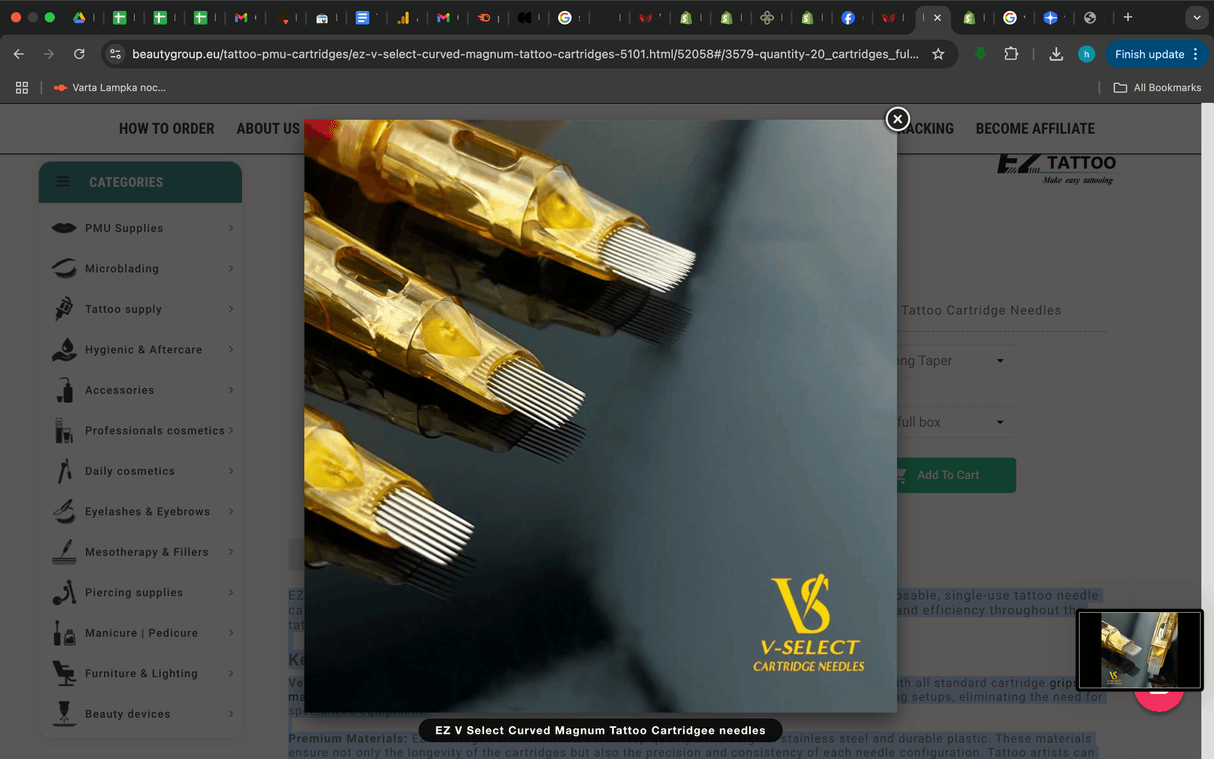Select the PMU Supplies category icon

click(62, 228)
